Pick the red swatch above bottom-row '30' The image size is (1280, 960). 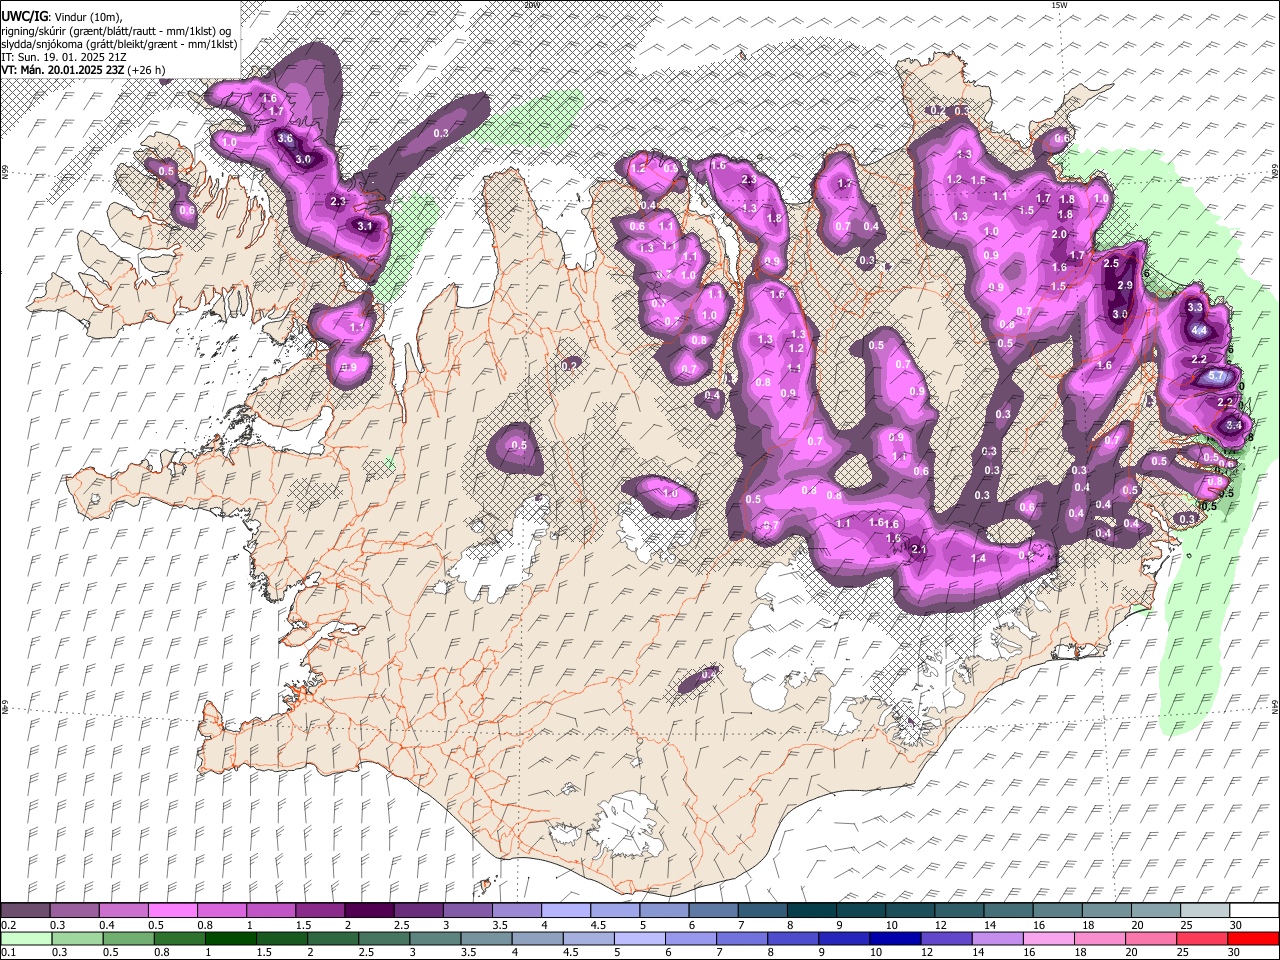(1252, 938)
